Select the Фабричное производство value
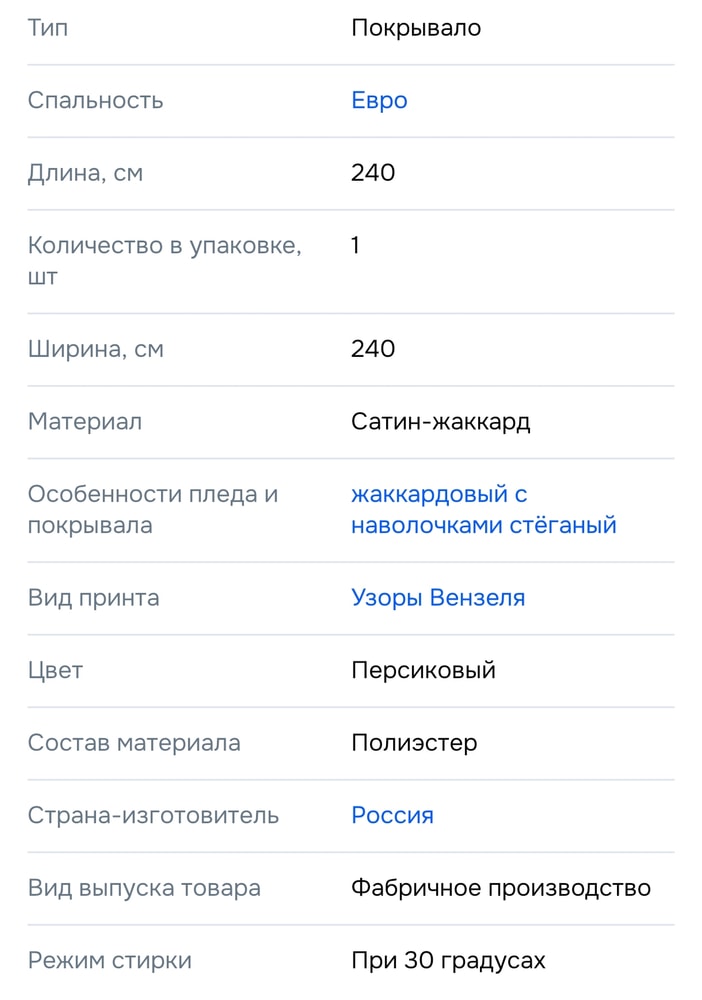702x1000 pixels. (x=501, y=888)
